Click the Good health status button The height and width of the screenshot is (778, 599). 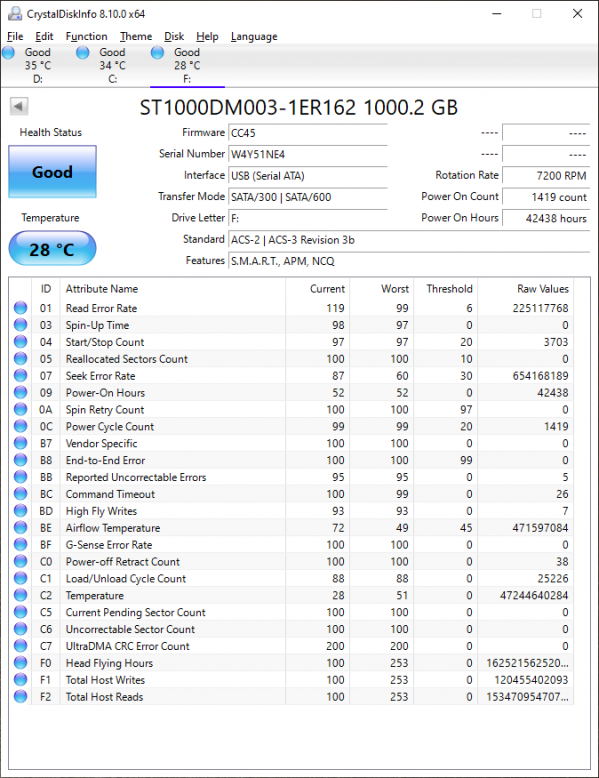pos(53,172)
